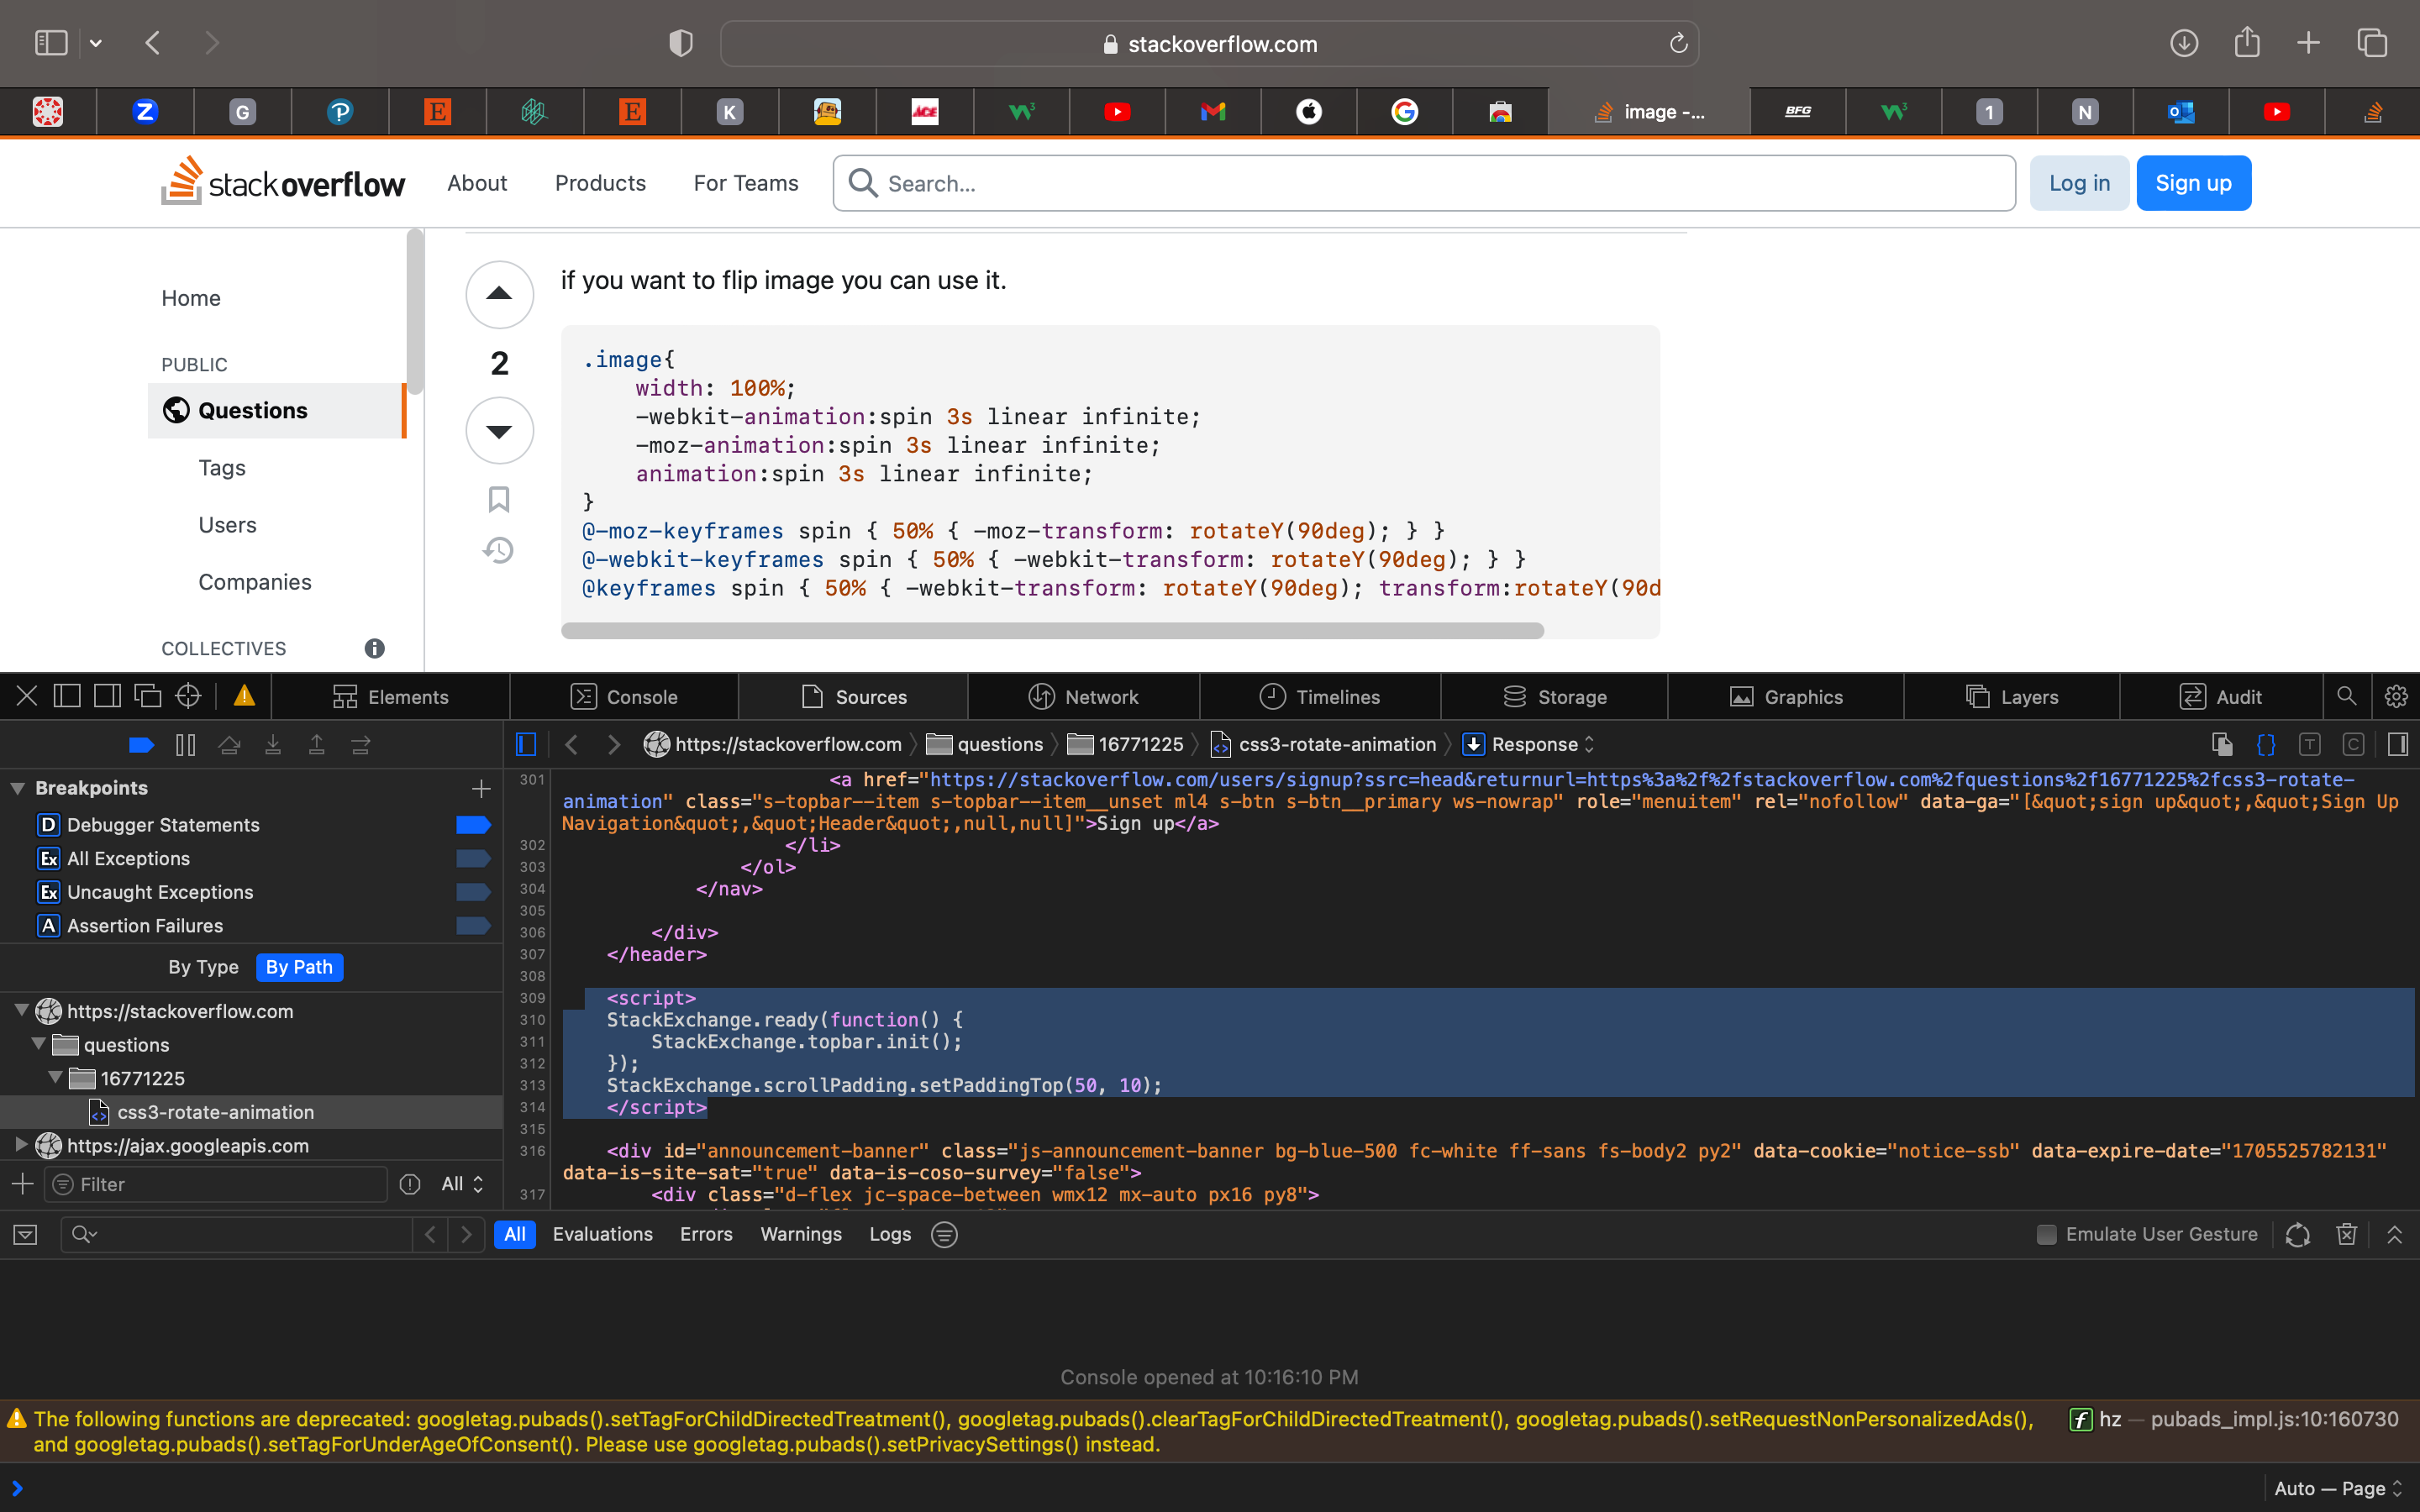Click the Log in button

tap(2078, 183)
